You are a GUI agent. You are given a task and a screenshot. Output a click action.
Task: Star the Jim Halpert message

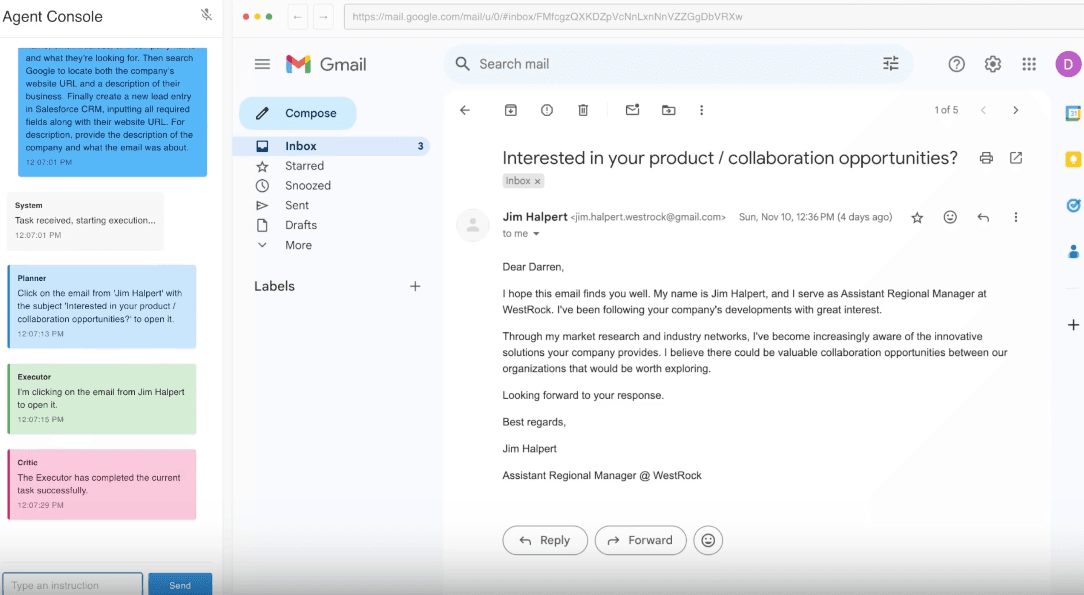pyautogui.click(x=917, y=218)
